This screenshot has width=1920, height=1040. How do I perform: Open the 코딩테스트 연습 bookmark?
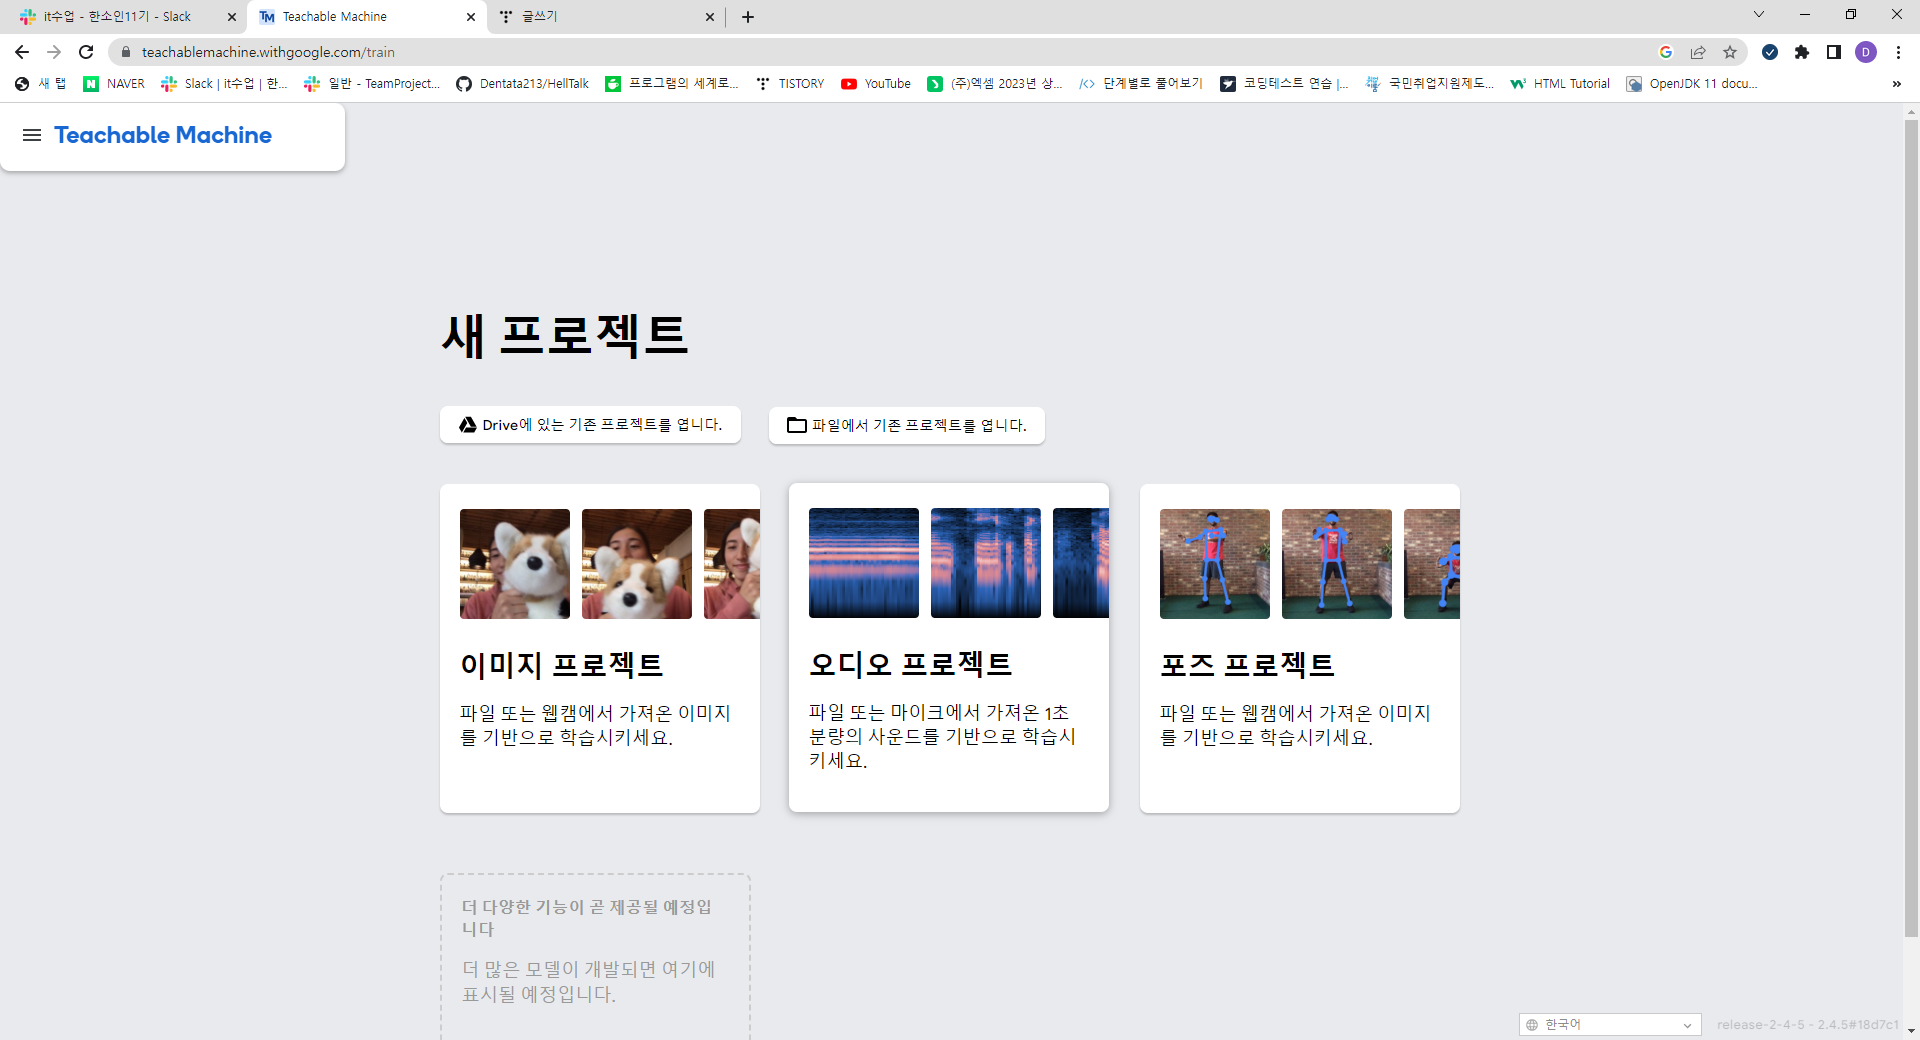click(1284, 84)
